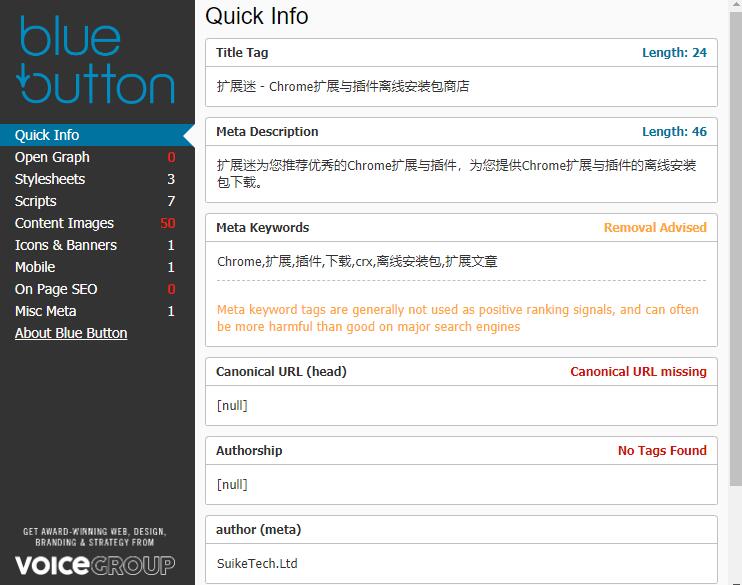
Task: Click the Scripts count 7
Action: [171, 201]
